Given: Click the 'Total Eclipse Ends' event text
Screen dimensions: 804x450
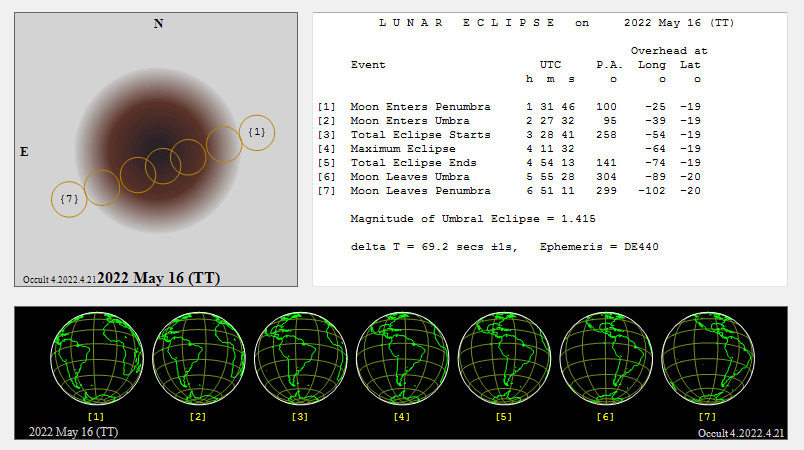Looking at the screenshot, I should coord(413,162).
